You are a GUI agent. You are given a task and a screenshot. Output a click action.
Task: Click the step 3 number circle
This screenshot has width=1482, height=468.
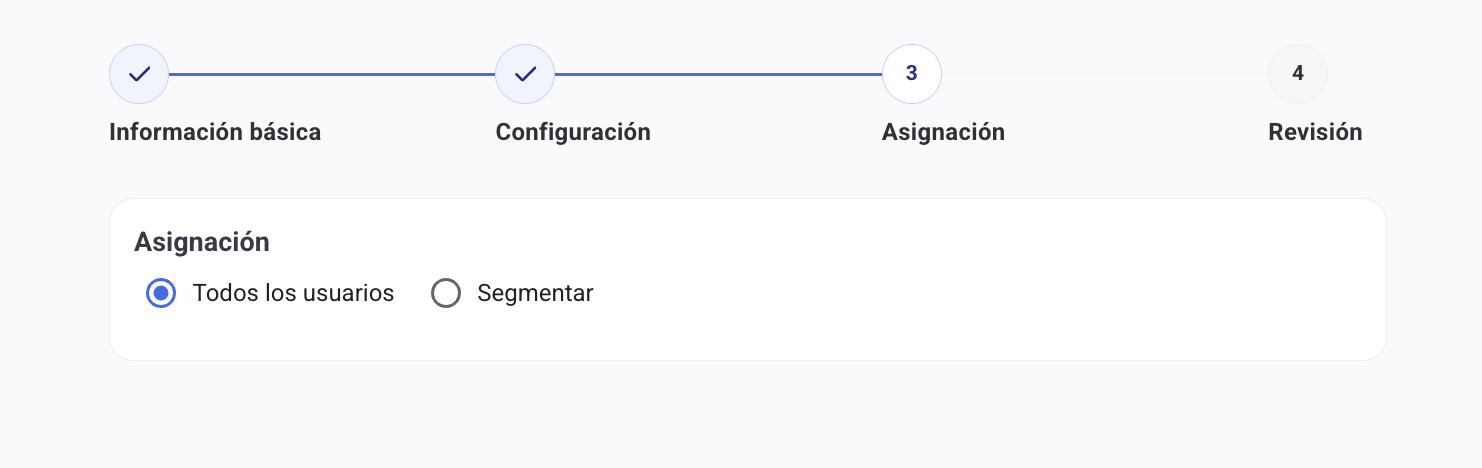coord(911,74)
